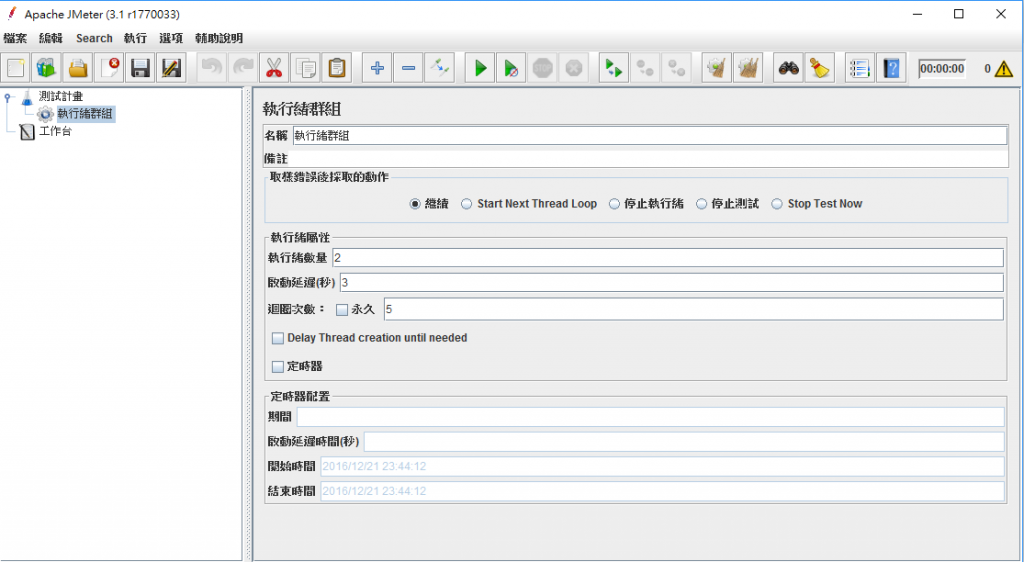Click the Copy icon
This screenshot has width=1024, height=562.
pyautogui.click(x=306, y=68)
